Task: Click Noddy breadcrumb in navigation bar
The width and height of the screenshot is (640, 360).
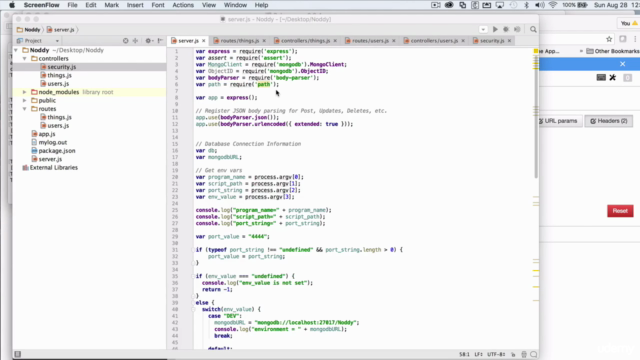Action: [x=29, y=30]
